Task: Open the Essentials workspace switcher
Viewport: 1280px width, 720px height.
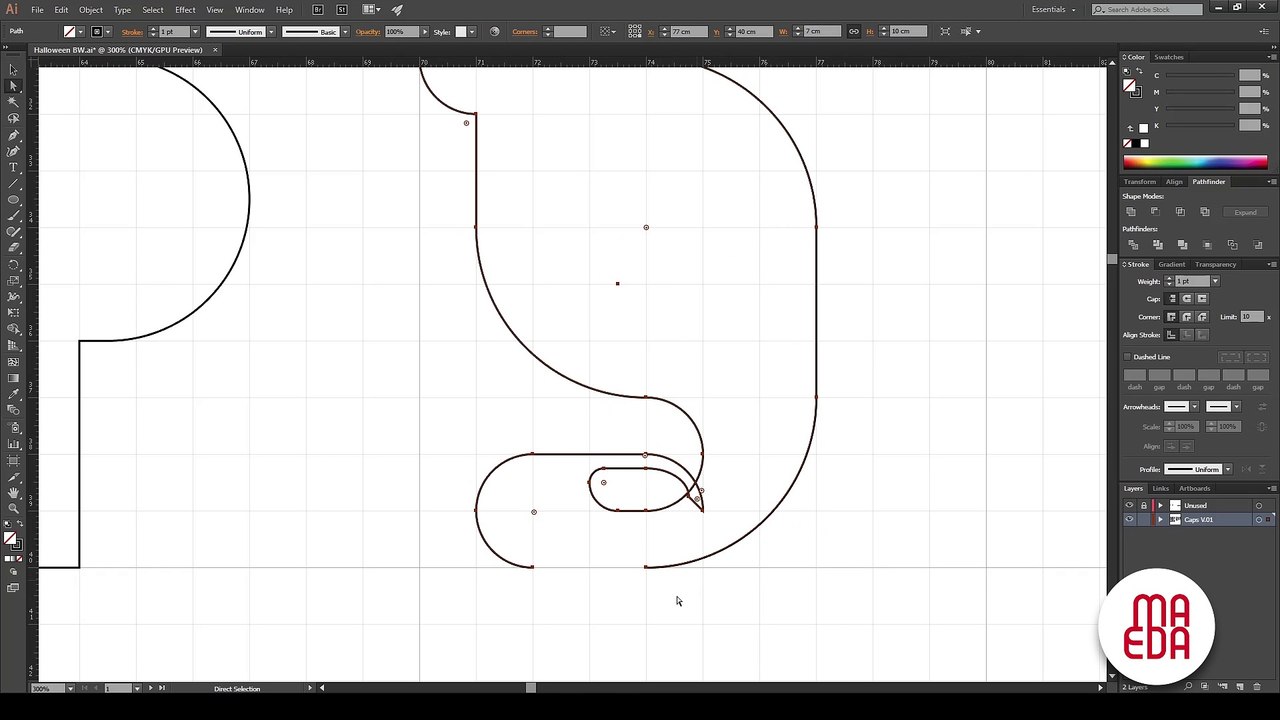Action: click(1054, 10)
